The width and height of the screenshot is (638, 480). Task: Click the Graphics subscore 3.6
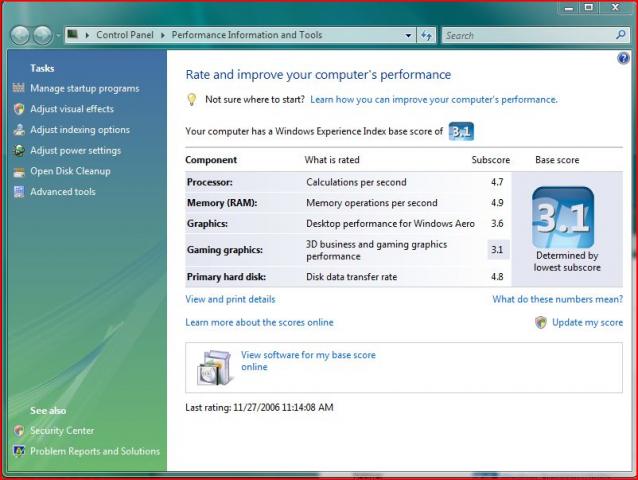click(497, 224)
